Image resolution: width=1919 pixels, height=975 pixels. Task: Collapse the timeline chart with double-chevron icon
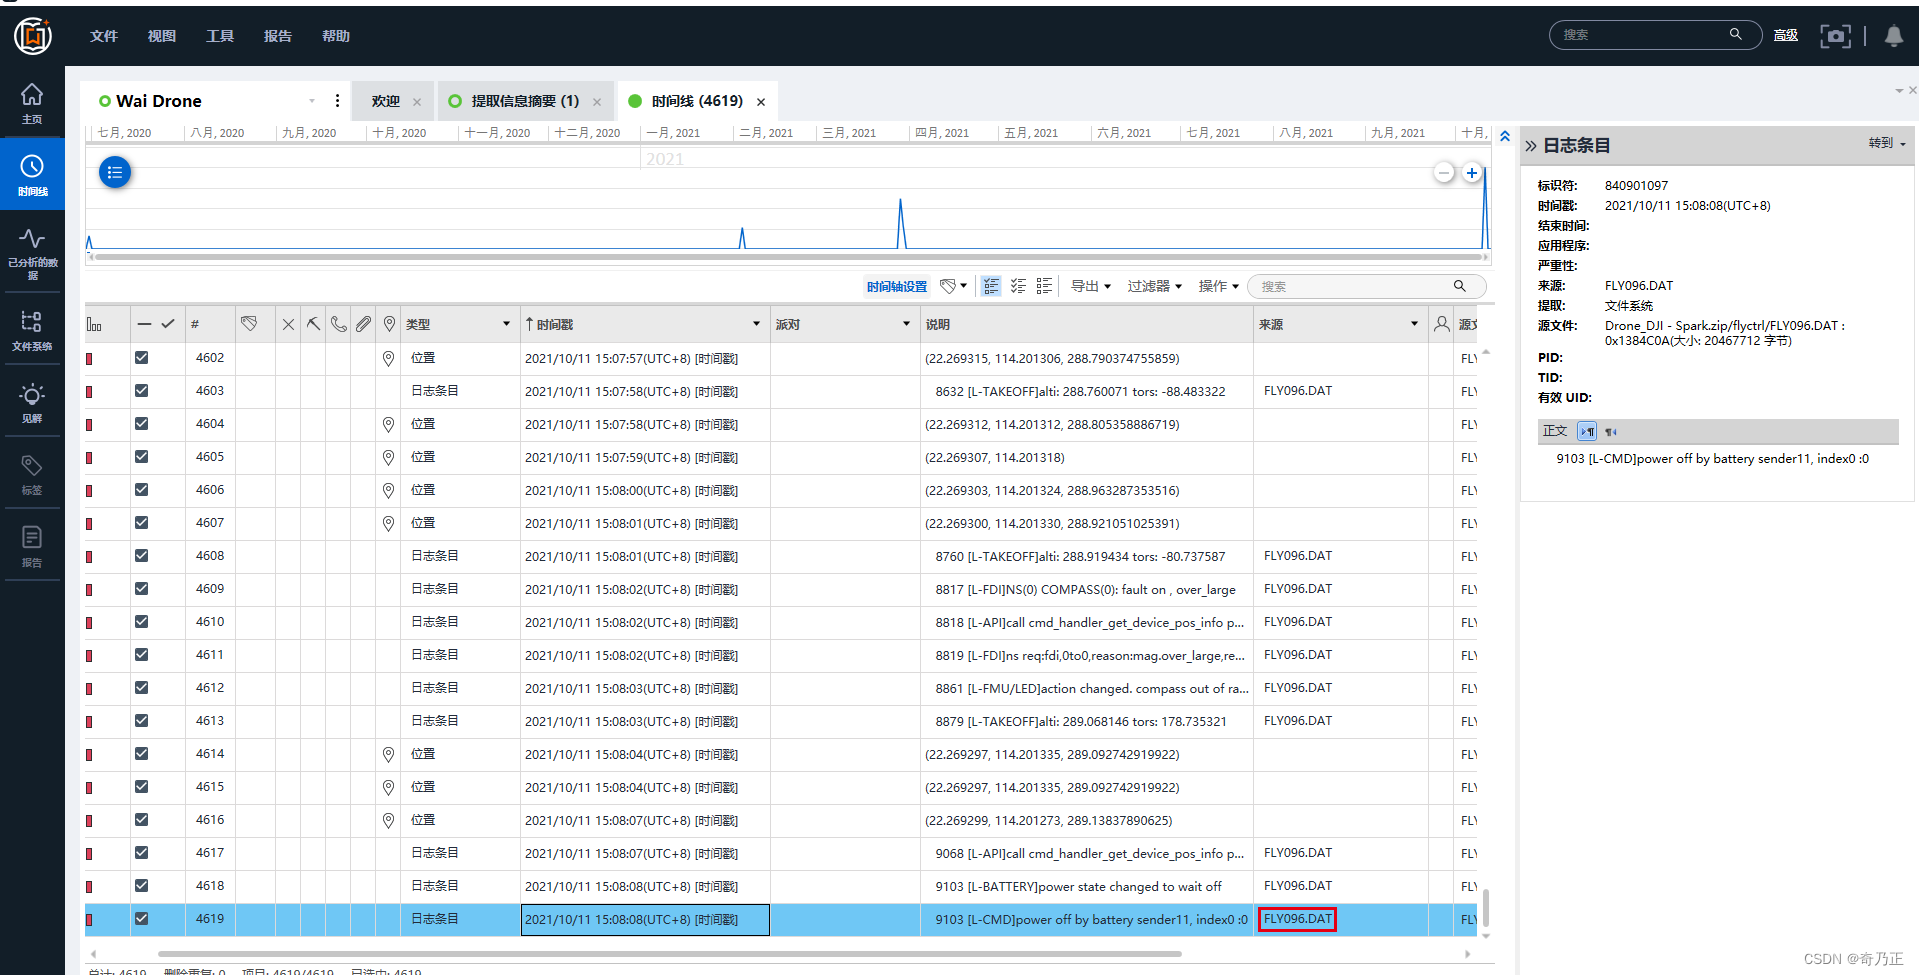point(1505,136)
